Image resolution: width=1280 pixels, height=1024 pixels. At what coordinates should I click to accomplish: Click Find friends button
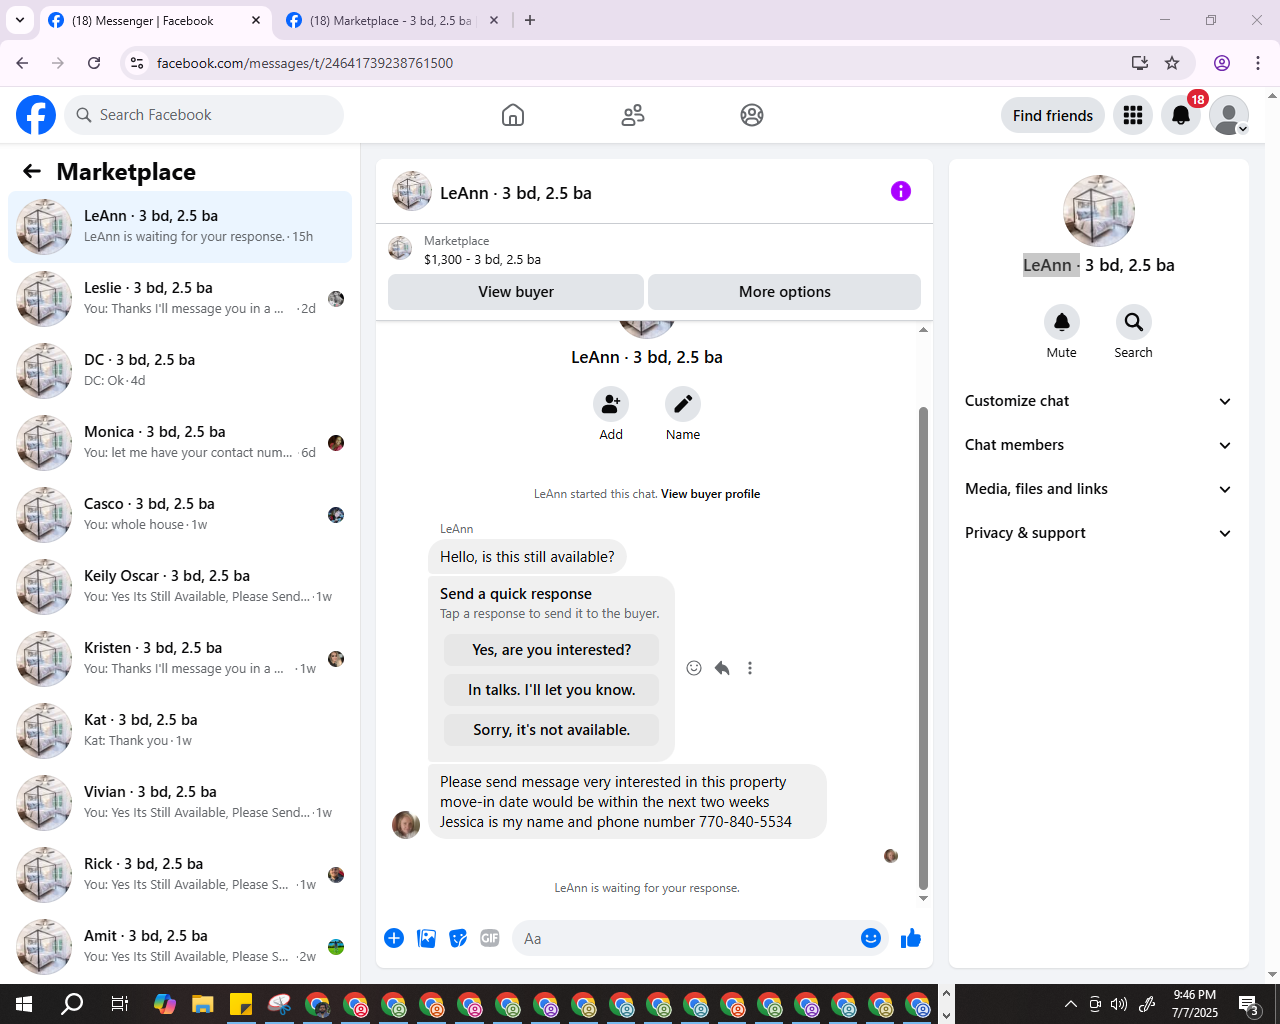(1053, 115)
